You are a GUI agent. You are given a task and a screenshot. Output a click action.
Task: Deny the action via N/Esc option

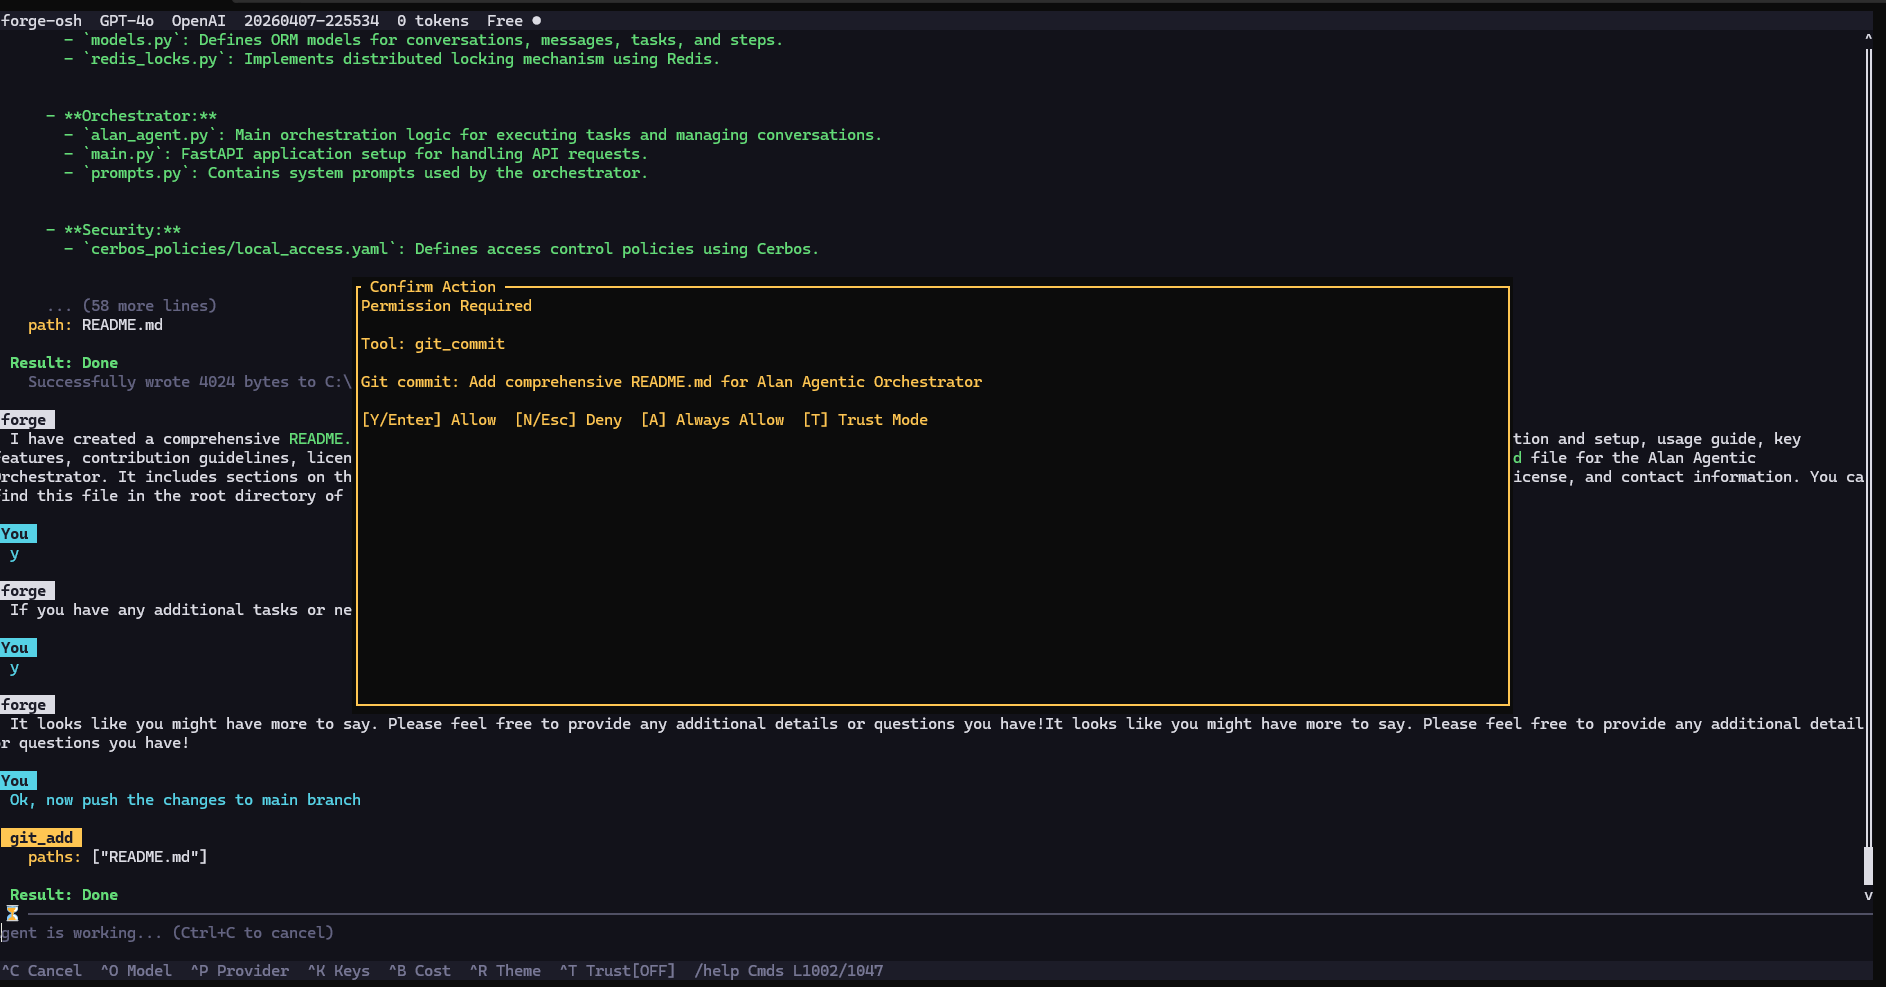(568, 420)
